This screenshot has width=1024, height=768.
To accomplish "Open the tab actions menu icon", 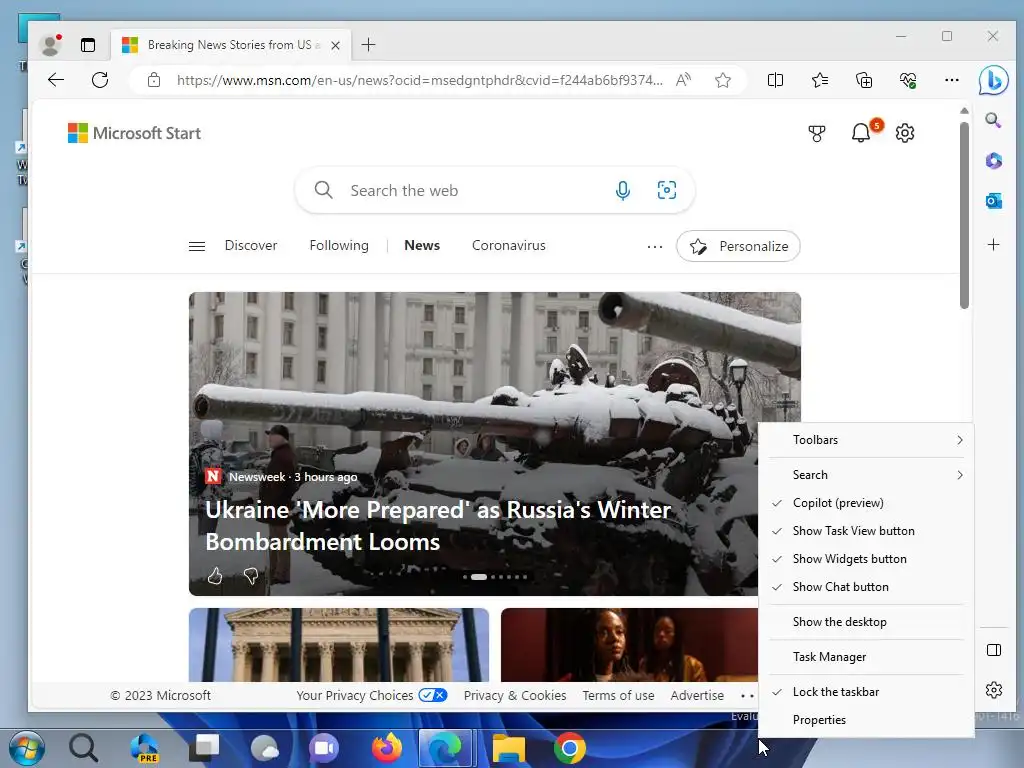I will point(88,45).
